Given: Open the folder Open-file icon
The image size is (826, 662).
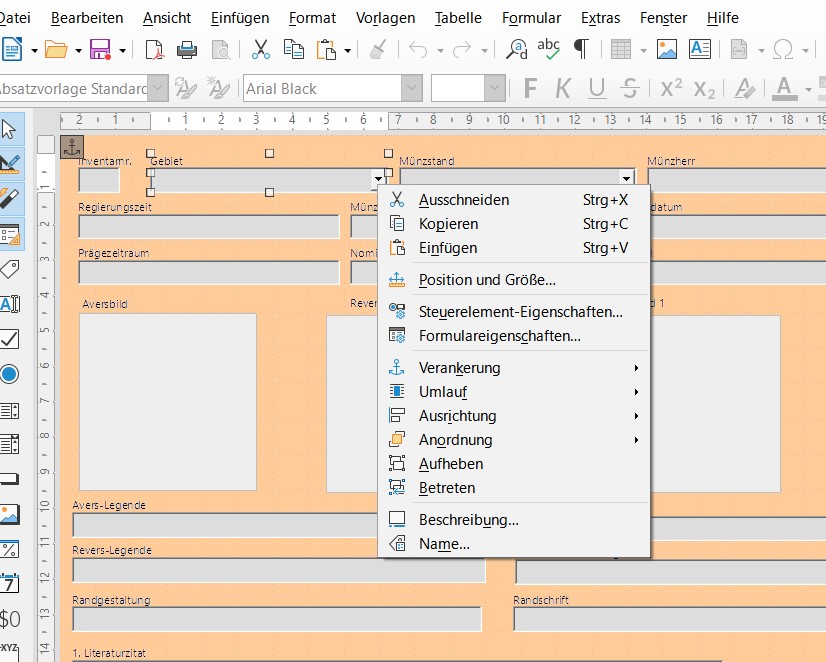Looking at the screenshot, I should coord(56,50).
